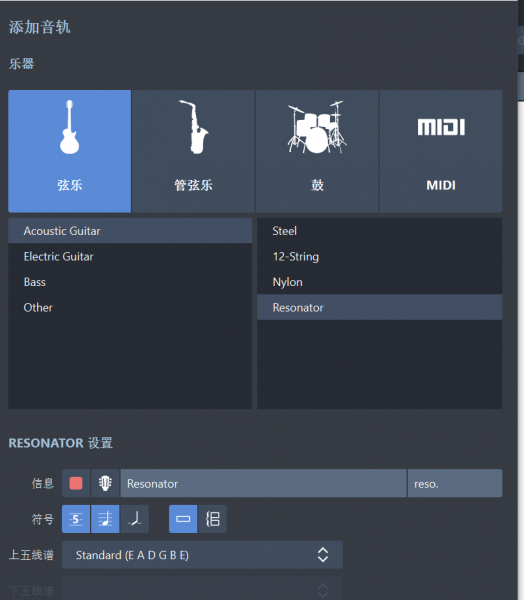524x600 pixels.
Task: Select Other in instrument list
Action: [x=130, y=308]
